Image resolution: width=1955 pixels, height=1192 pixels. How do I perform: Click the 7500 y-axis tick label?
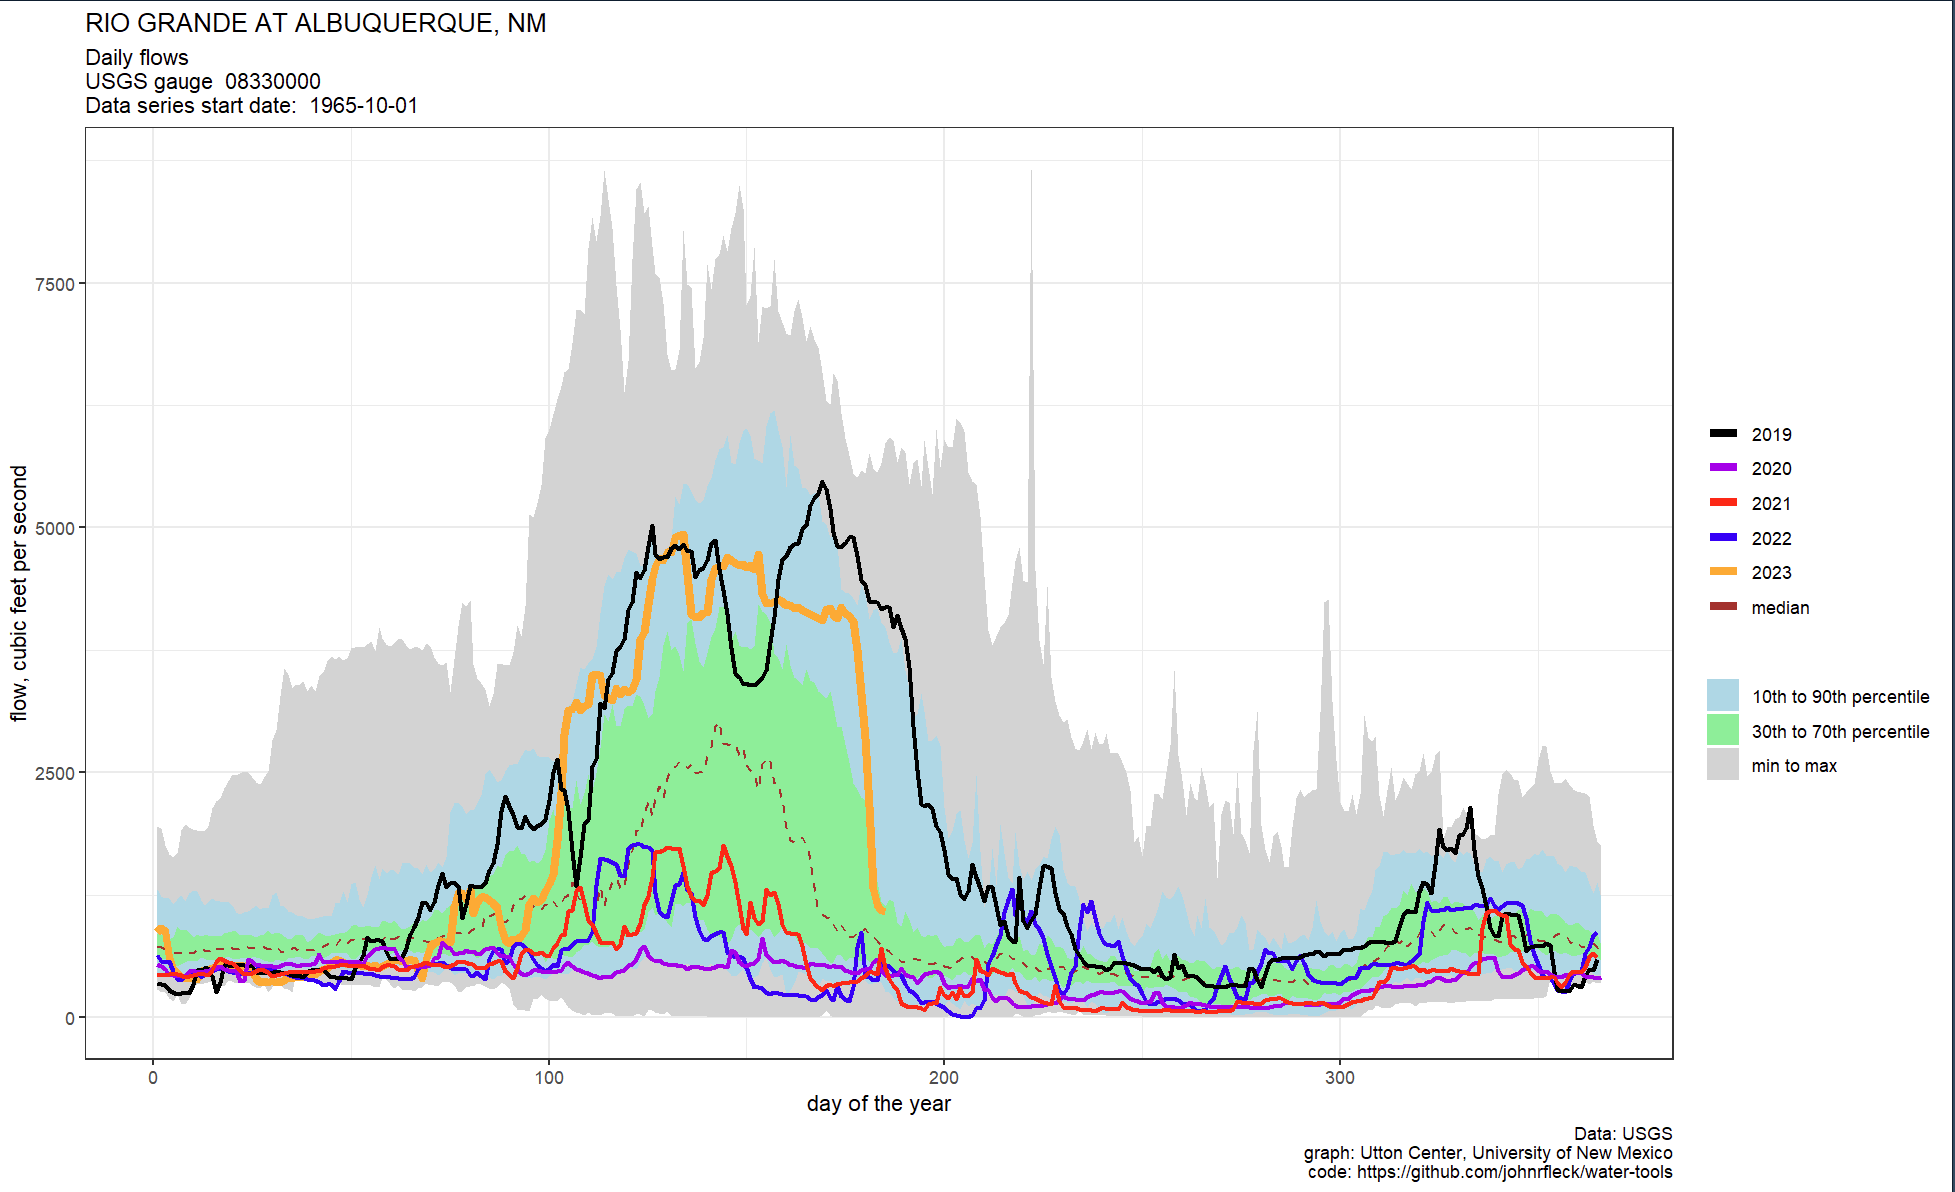click(55, 284)
